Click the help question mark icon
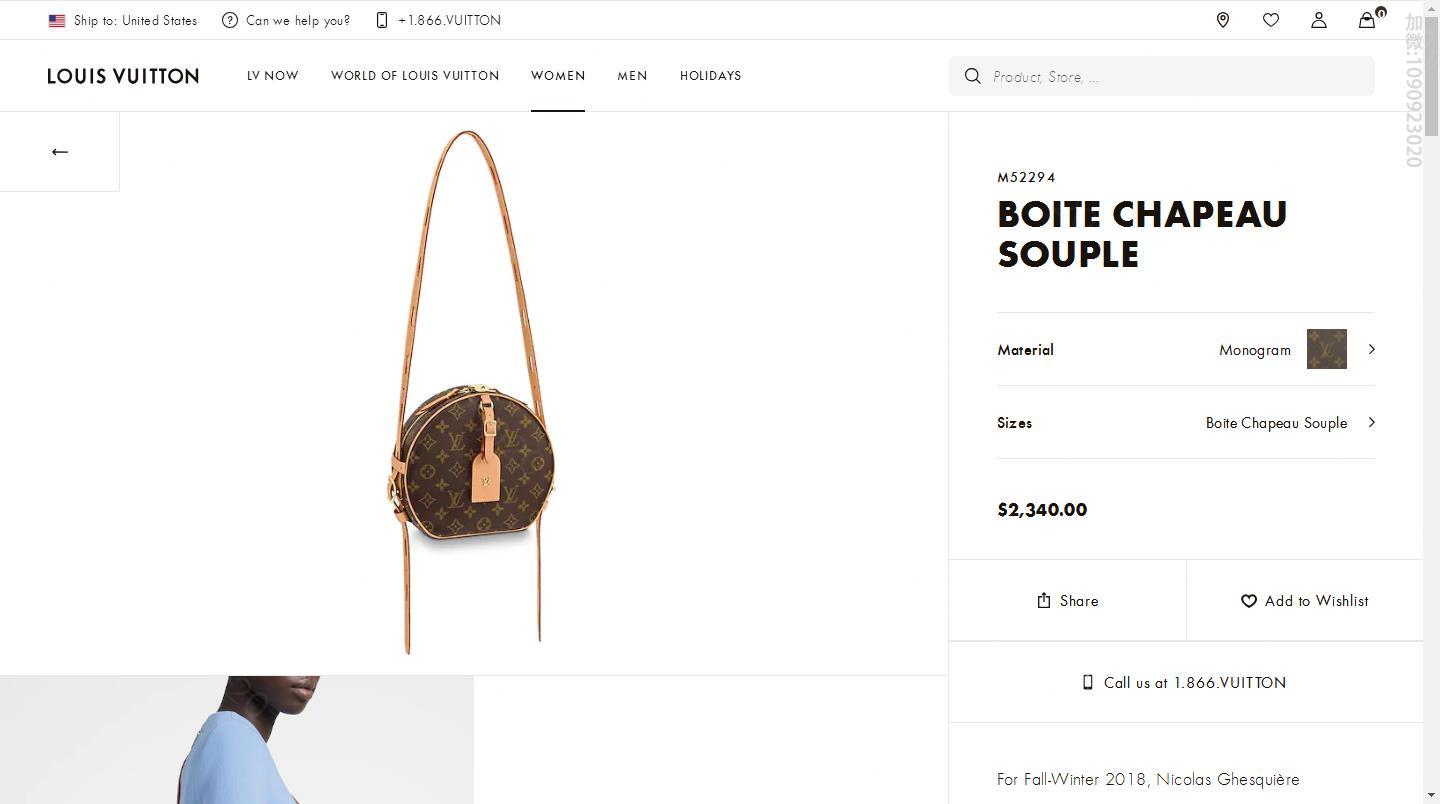Screen dimensions: 1440x804 point(230,20)
